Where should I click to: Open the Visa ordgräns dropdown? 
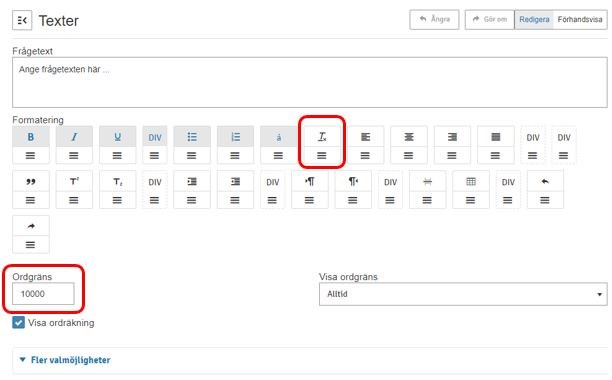[463, 294]
